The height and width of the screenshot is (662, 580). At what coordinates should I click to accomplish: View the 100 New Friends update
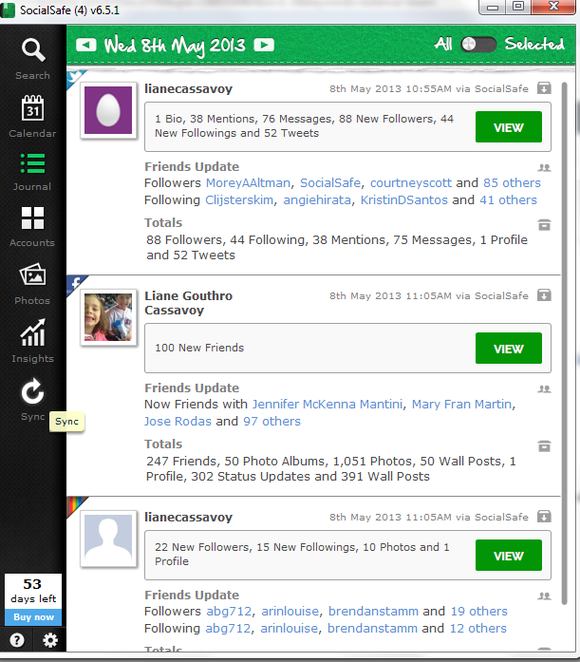pos(508,348)
